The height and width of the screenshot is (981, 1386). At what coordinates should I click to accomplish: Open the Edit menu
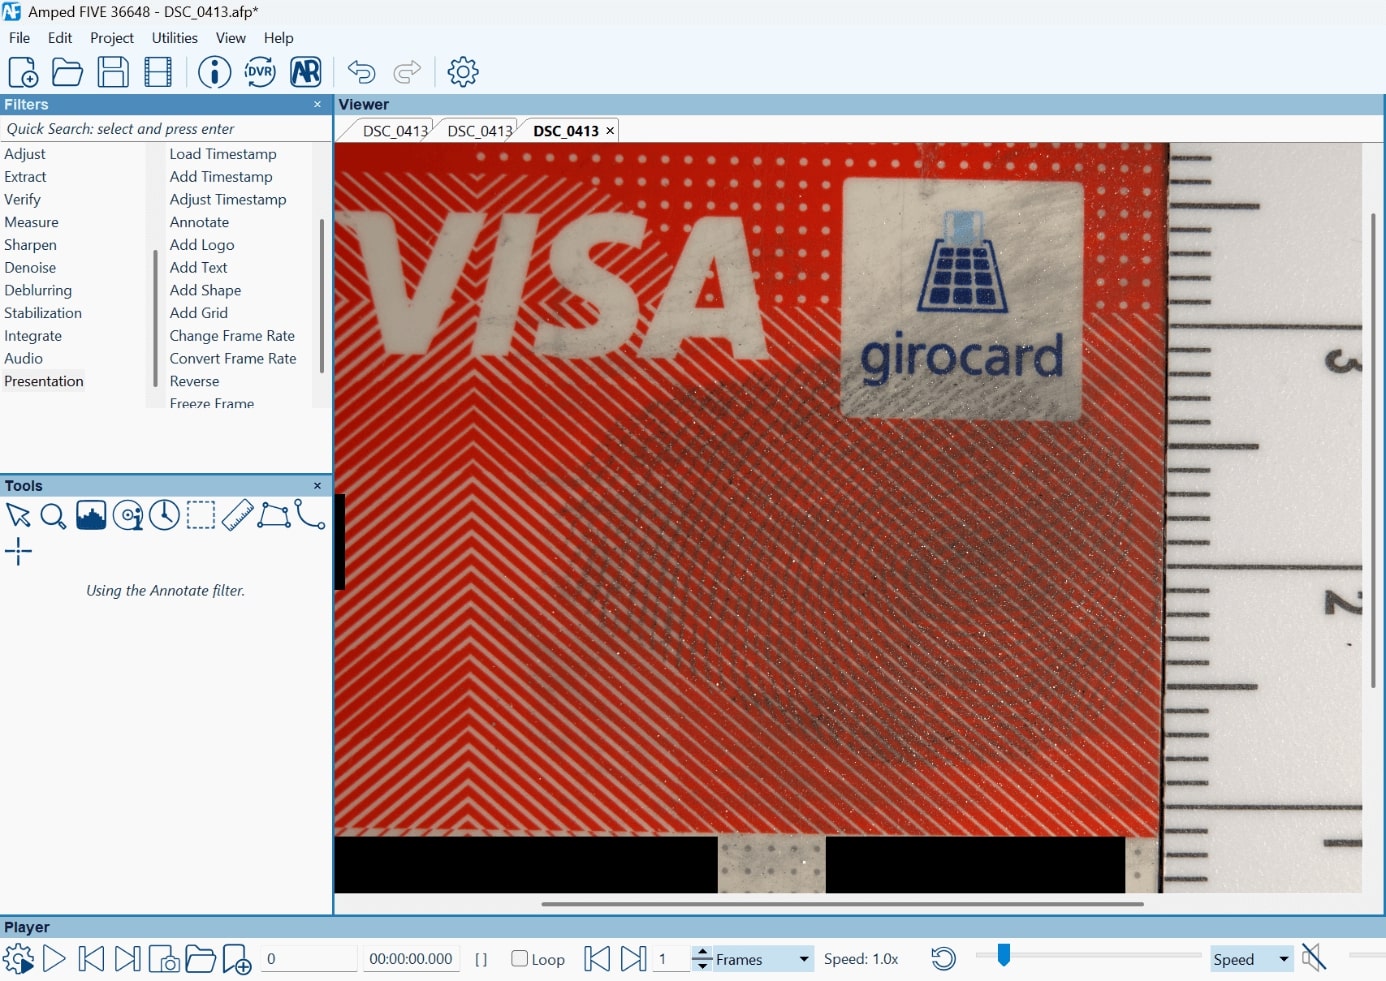[x=60, y=38]
